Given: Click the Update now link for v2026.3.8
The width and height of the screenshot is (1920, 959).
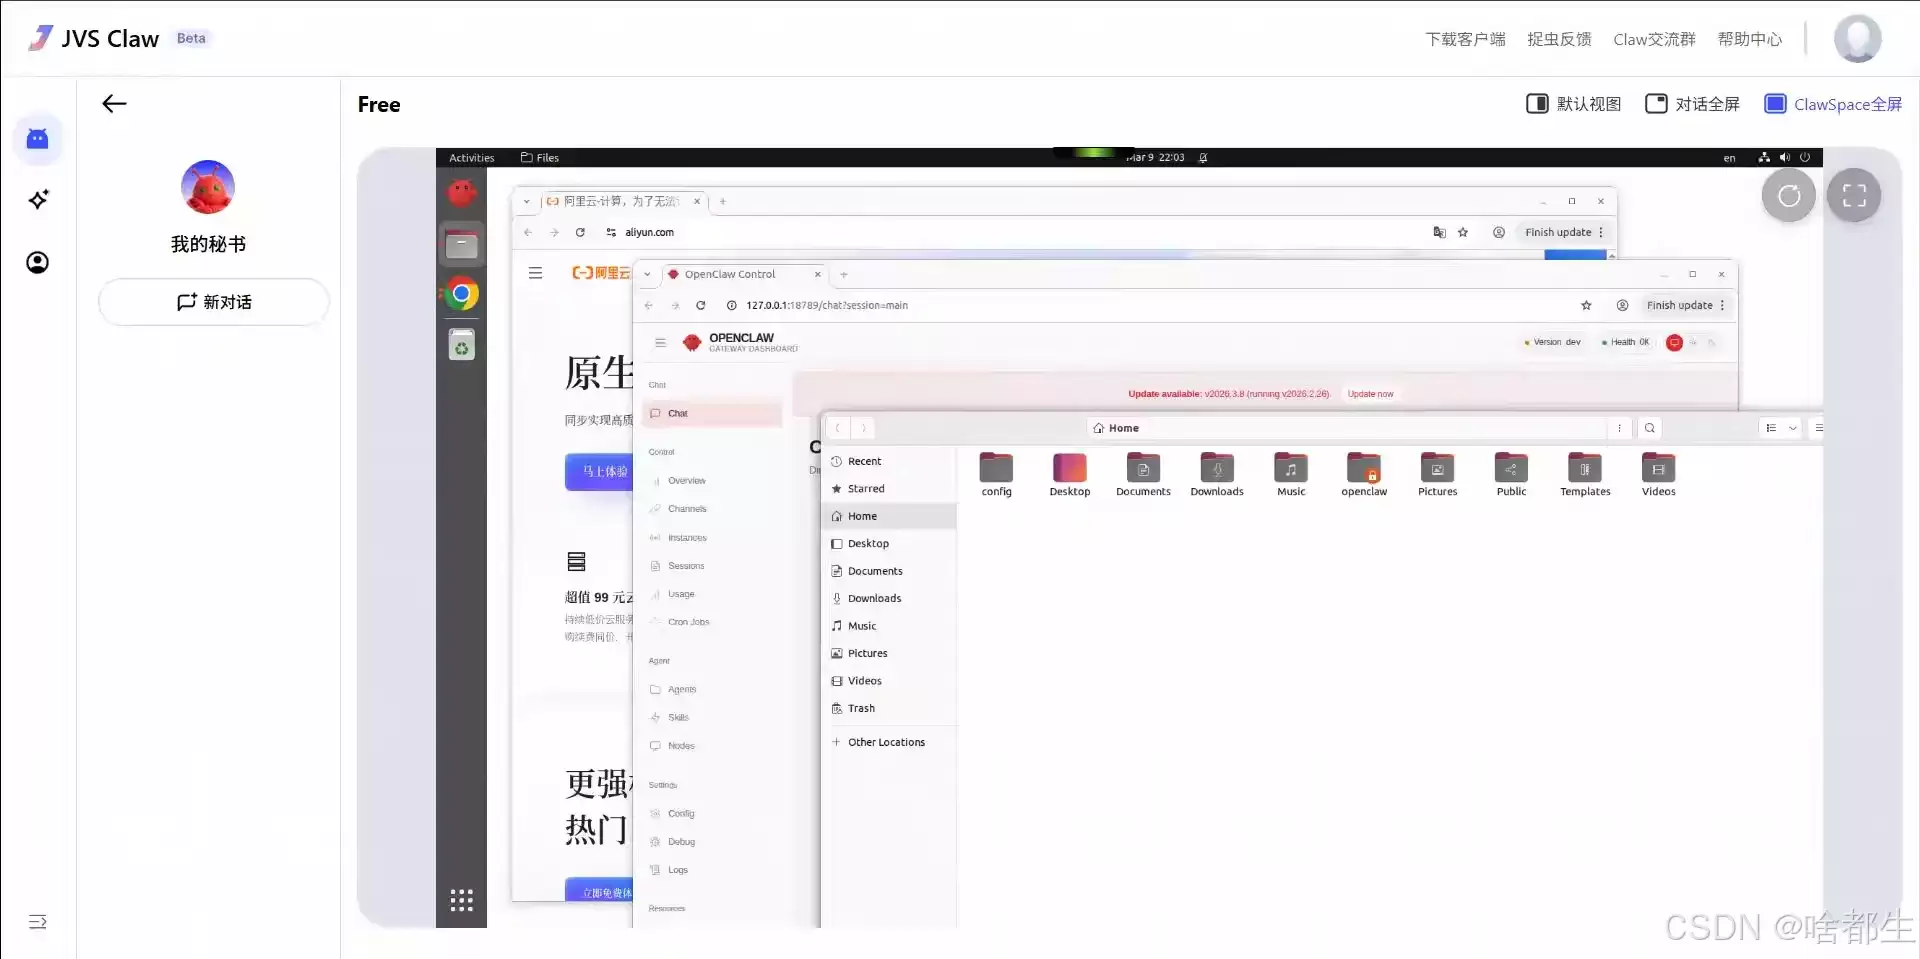Looking at the screenshot, I should click(x=1370, y=393).
